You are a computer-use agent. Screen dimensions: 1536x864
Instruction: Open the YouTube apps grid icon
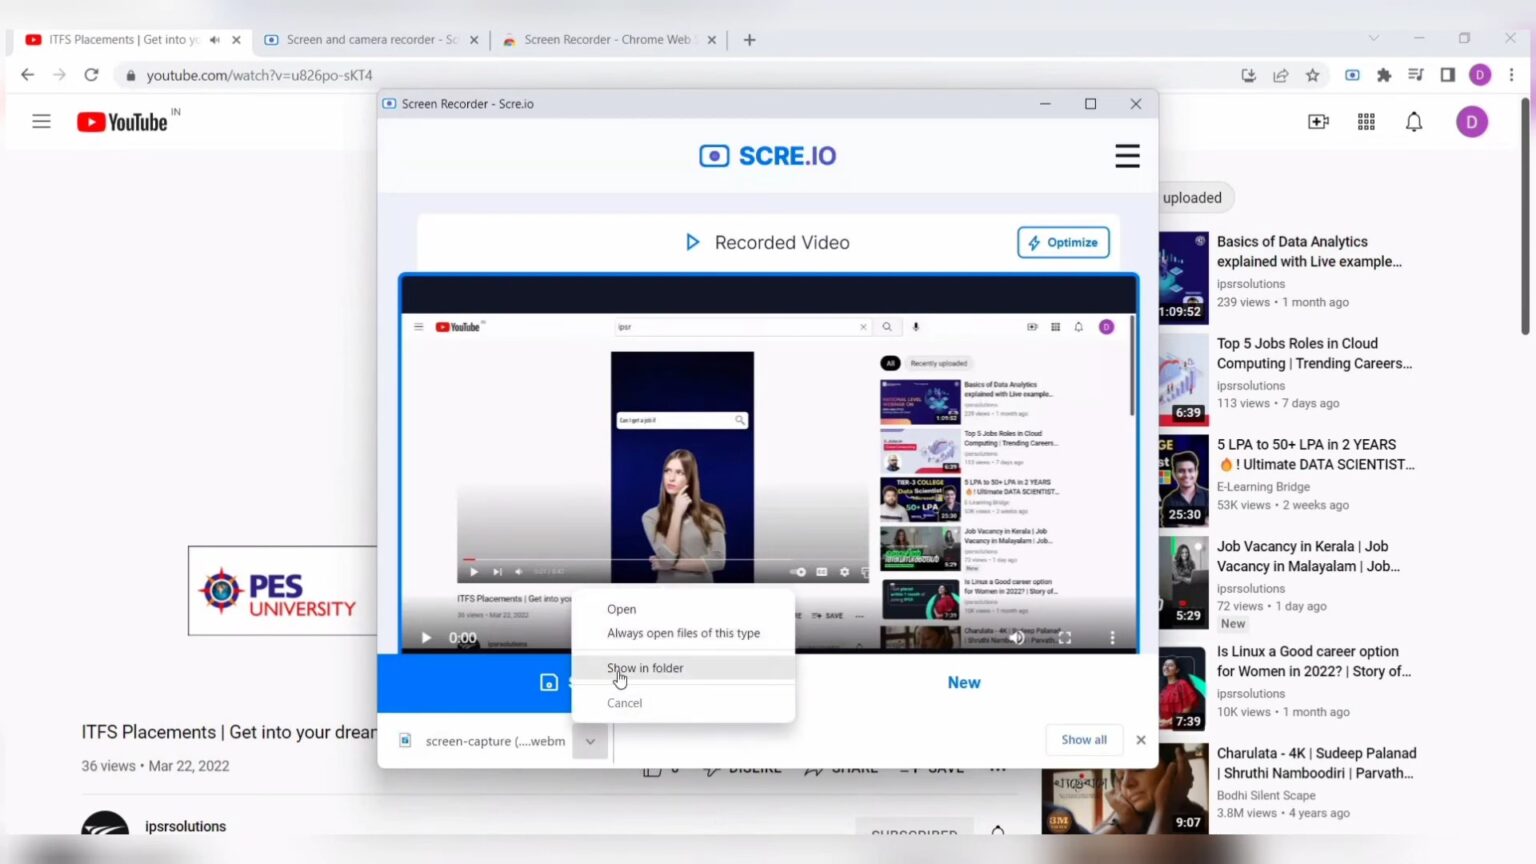click(1366, 122)
